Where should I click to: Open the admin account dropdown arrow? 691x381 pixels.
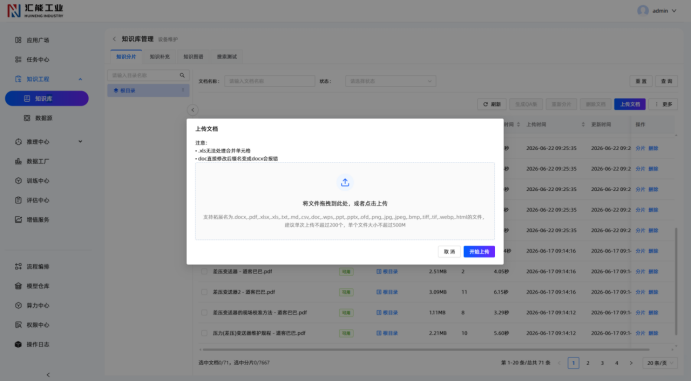674,11
